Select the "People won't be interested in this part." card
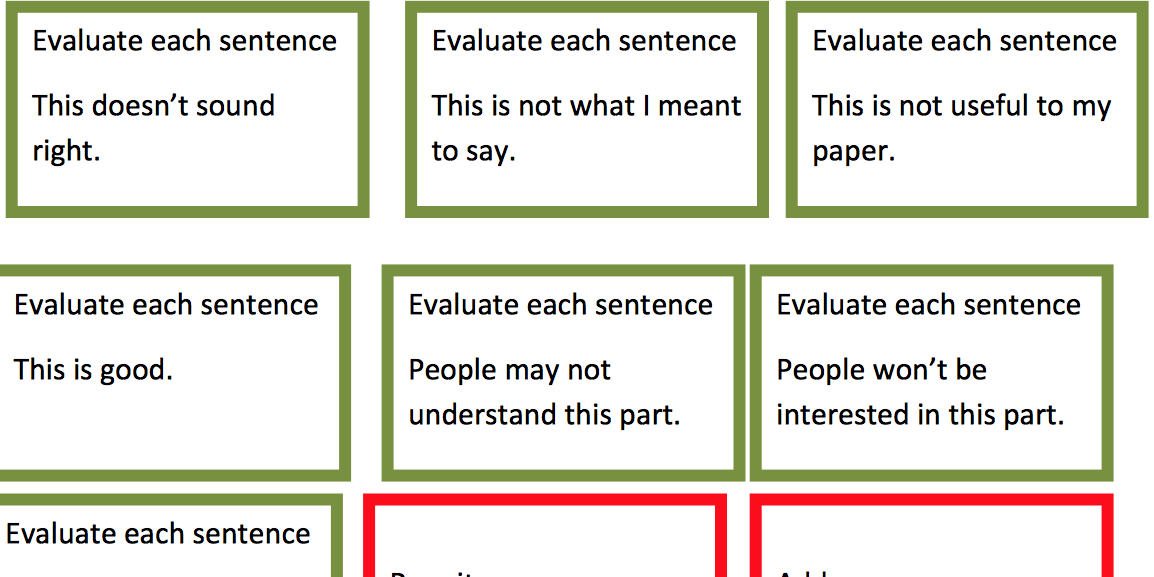The image size is (1154, 577). 932,373
